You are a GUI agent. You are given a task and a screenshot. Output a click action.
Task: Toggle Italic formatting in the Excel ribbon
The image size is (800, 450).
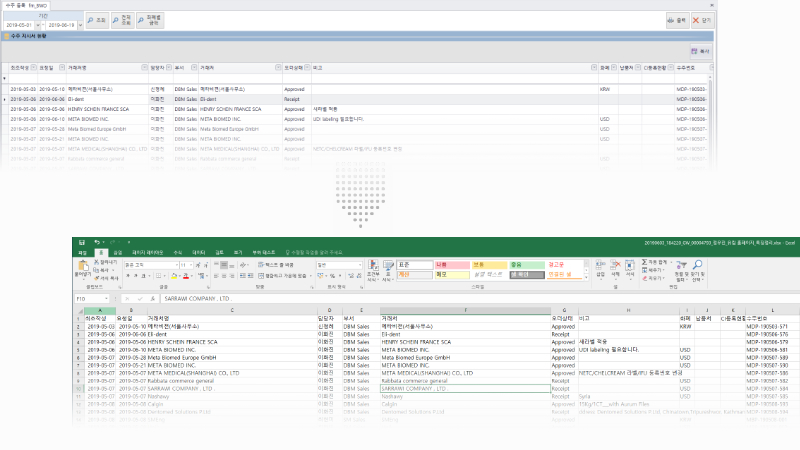pyautogui.click(x=136, y=276)
